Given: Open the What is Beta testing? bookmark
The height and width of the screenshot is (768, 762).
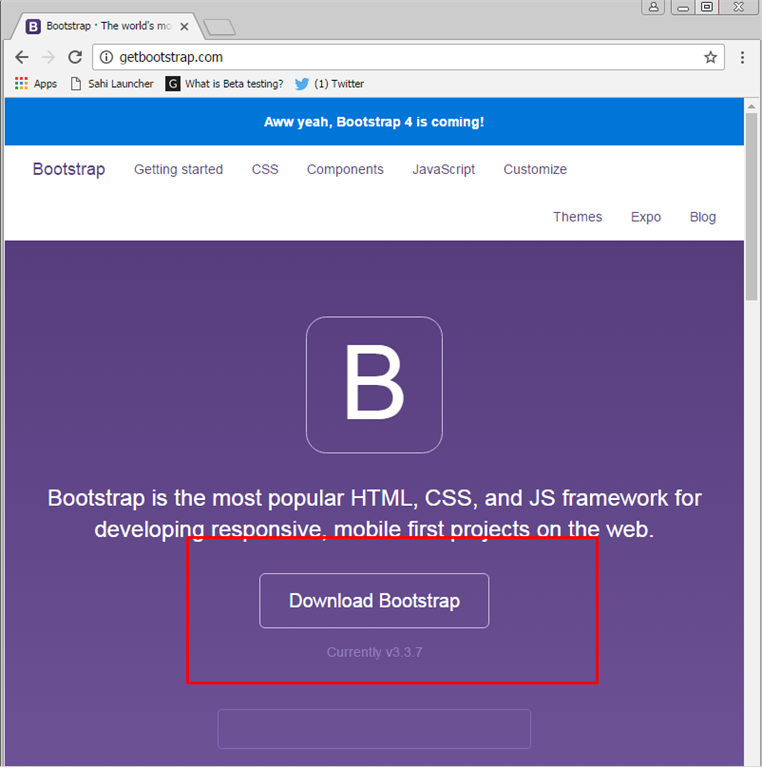Looking at the screenshot, I should click(224, 84).
